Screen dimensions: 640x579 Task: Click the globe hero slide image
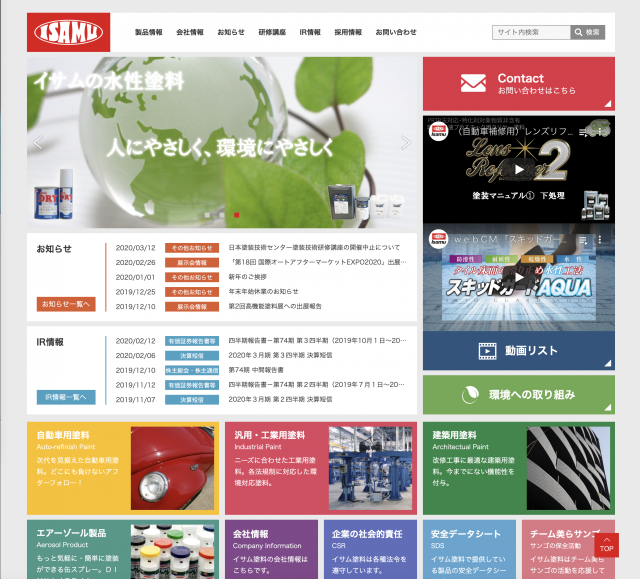tap(222, 142)
